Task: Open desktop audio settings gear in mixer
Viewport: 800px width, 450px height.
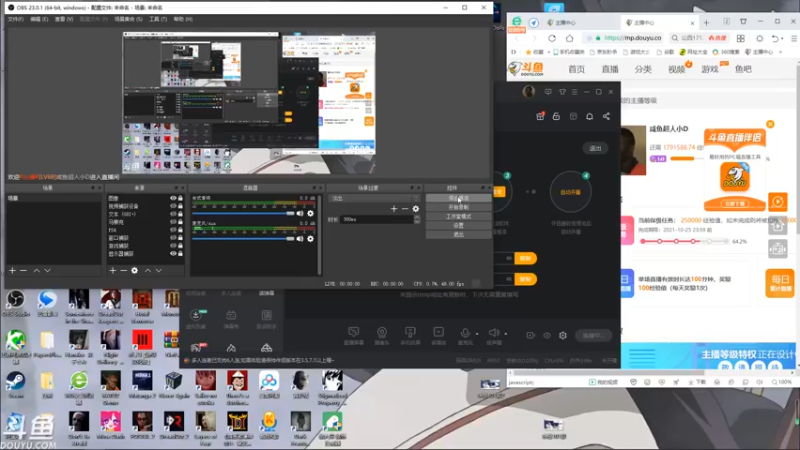Action: 310,214
